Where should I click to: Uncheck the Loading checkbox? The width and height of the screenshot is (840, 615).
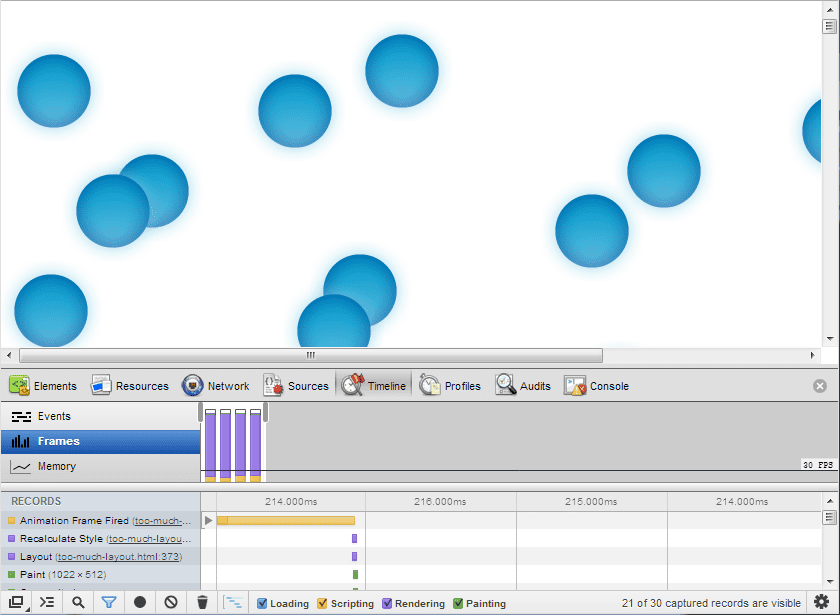coord(262,603)
